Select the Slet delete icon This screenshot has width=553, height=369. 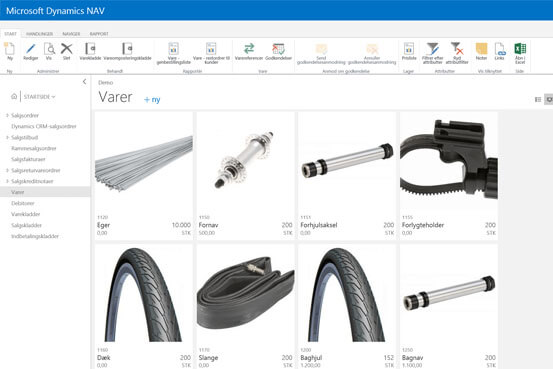point(66,49)
